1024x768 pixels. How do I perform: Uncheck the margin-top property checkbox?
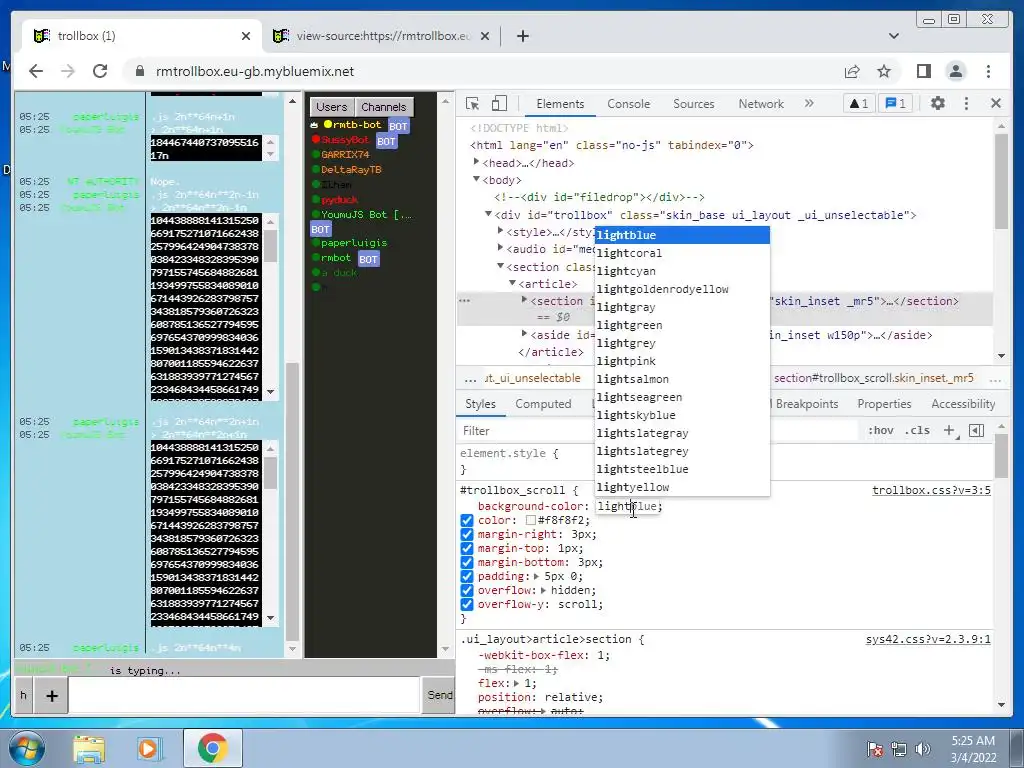[x=466, y=549]
